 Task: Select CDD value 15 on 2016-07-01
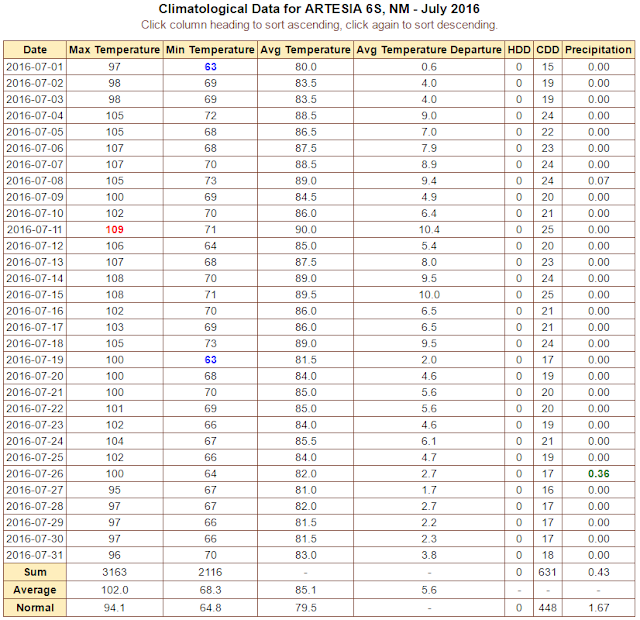click(548, 67)
